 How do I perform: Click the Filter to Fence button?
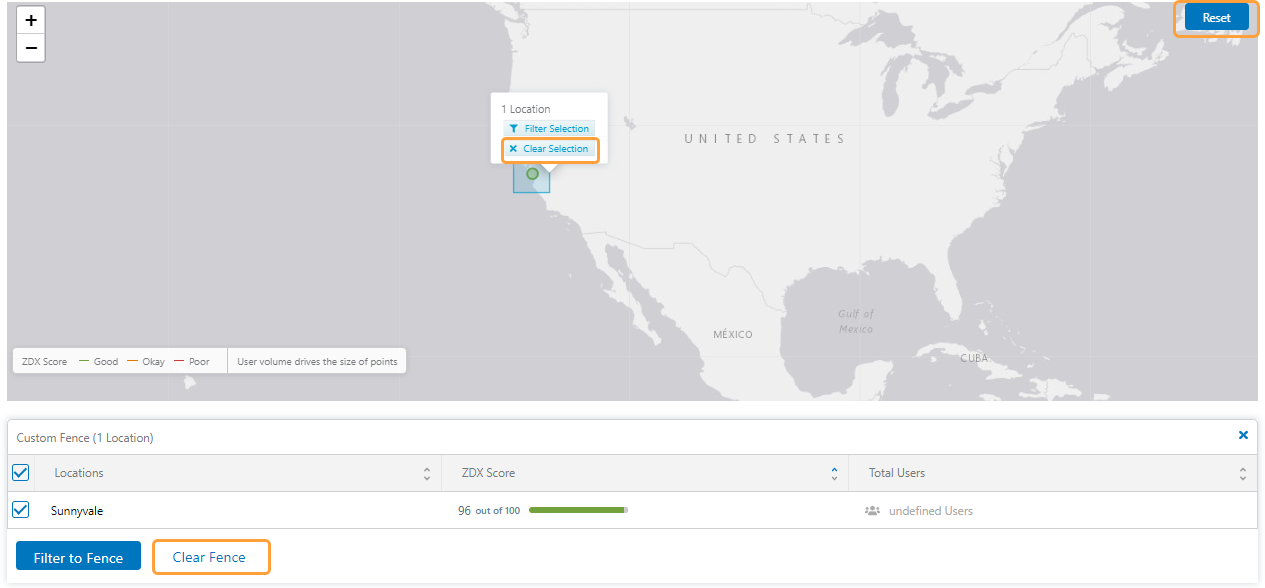pos(78,556)
